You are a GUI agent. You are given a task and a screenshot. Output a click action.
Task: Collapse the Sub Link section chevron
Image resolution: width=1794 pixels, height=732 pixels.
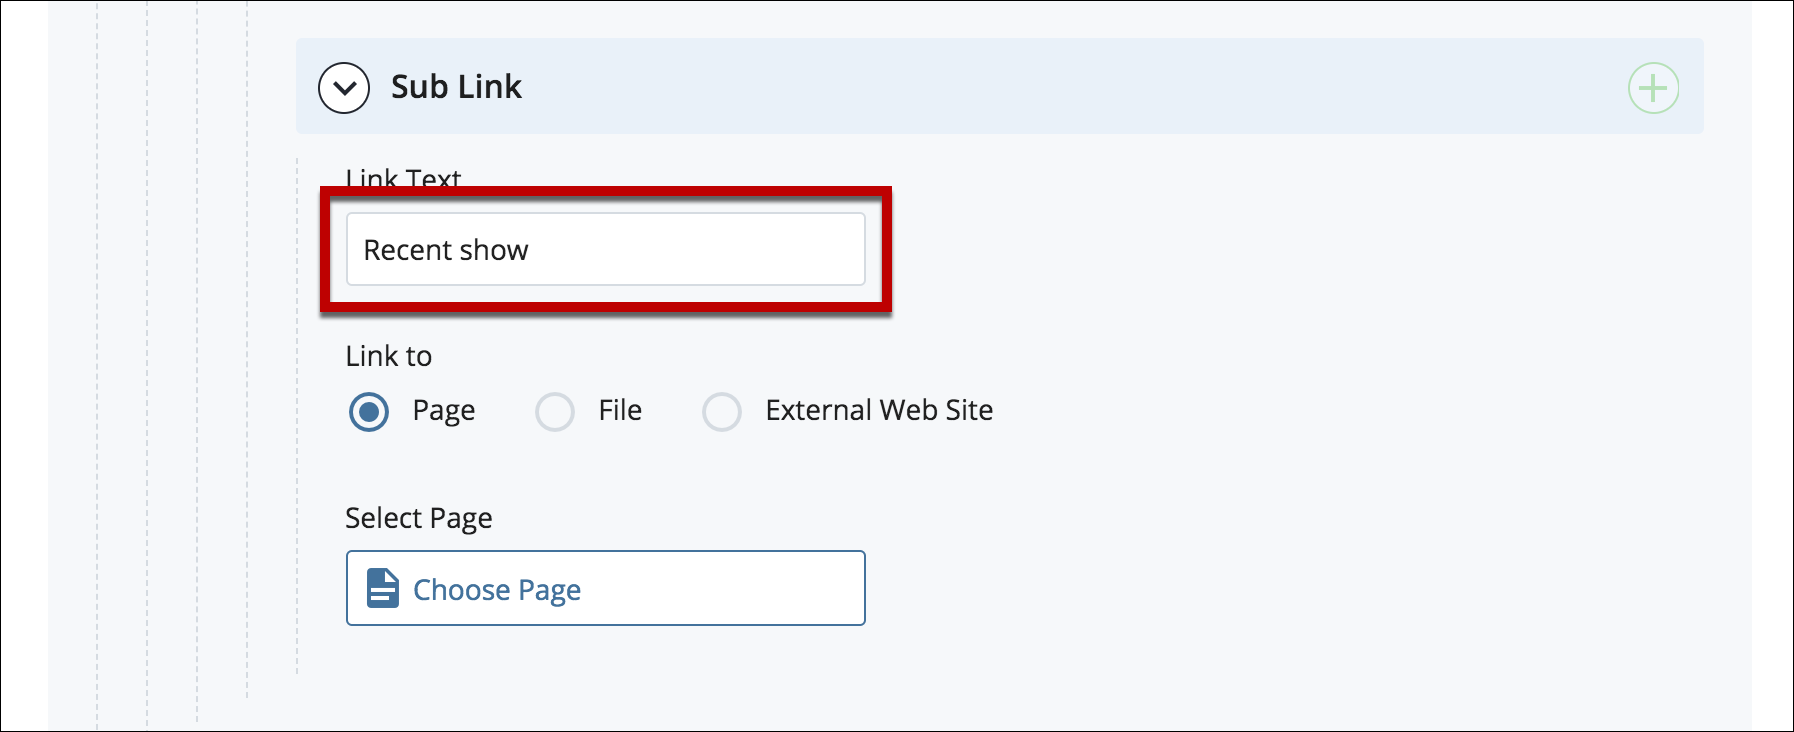point(344,88)
